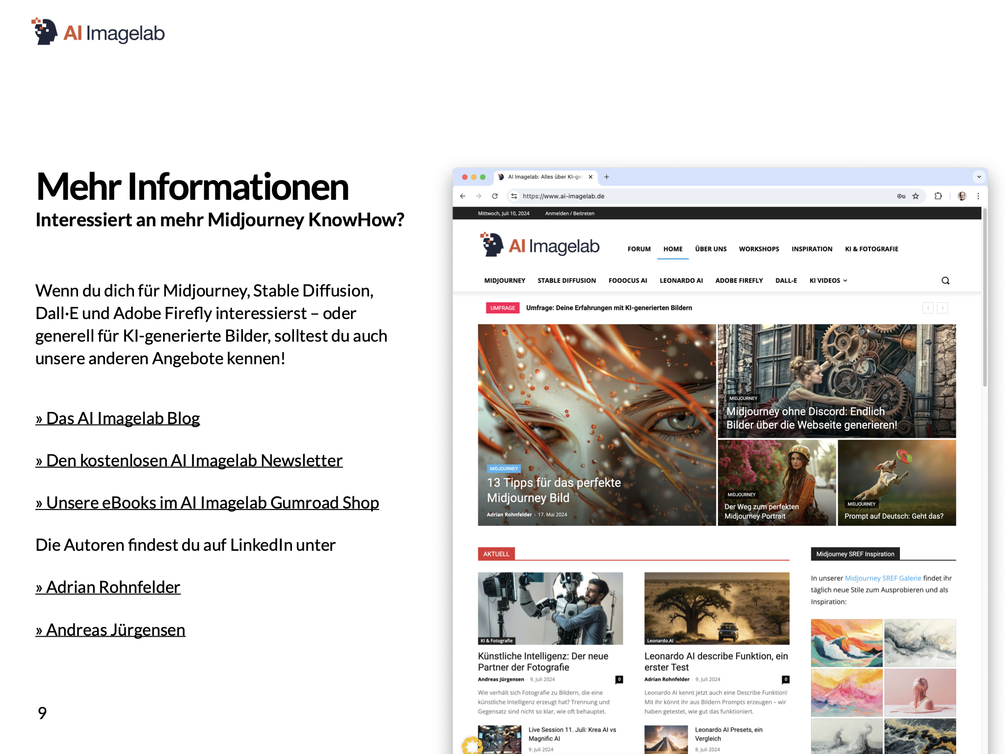Click the browser forward arrow
Screen dimensions: 1005x754
click(x=478, y=196)
